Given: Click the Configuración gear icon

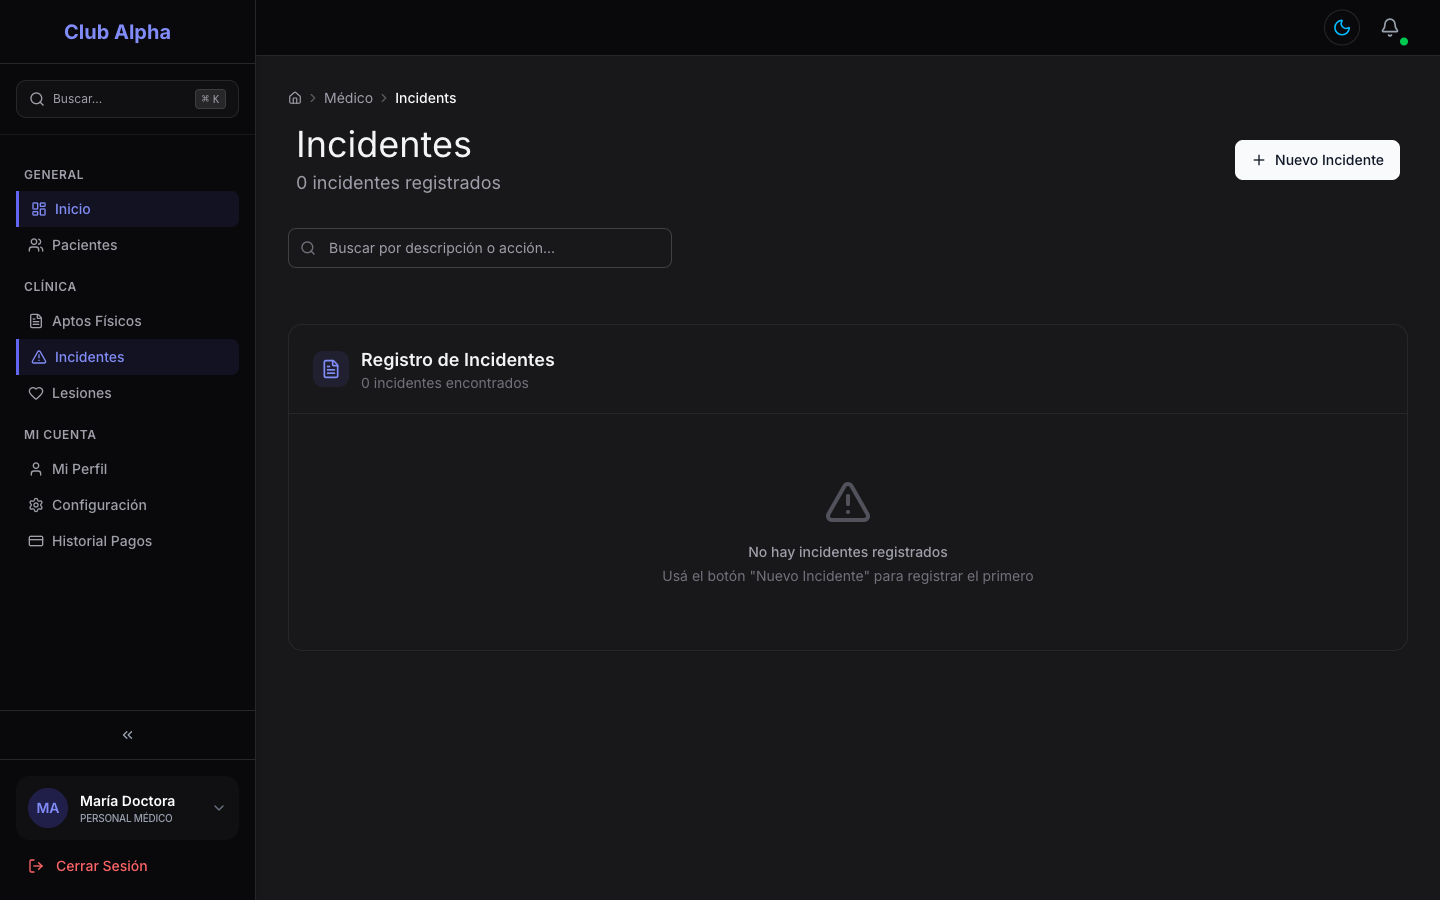Looking at the screenshot, I should (x=36, y=505).
